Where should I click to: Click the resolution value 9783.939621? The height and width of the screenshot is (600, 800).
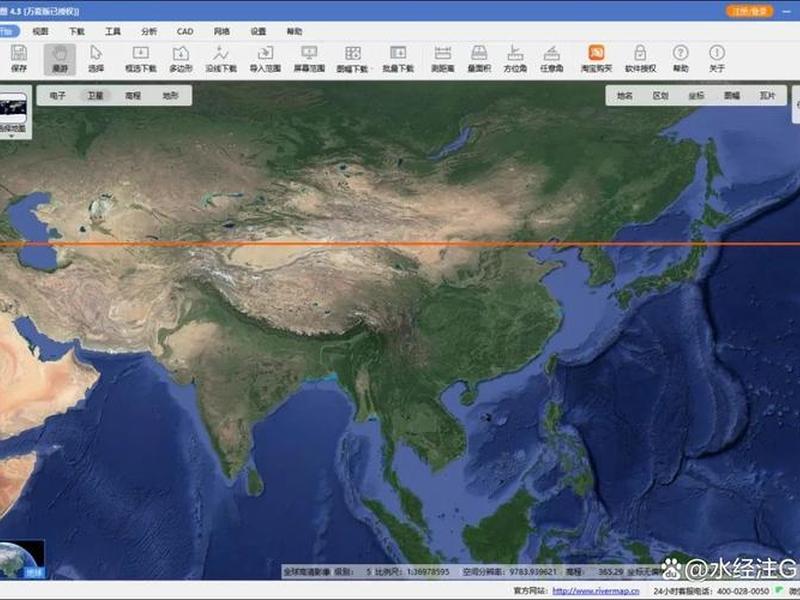click(533, 572)
